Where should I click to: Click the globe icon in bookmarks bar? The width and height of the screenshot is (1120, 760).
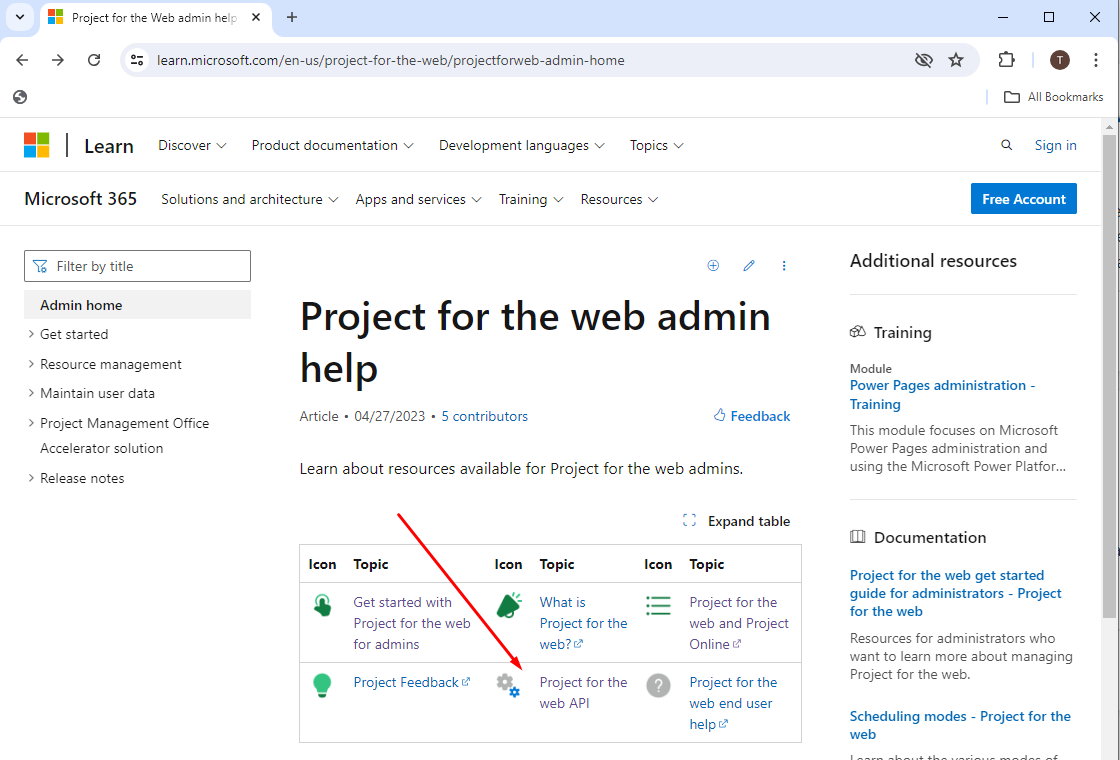click(x=20, y=97)
